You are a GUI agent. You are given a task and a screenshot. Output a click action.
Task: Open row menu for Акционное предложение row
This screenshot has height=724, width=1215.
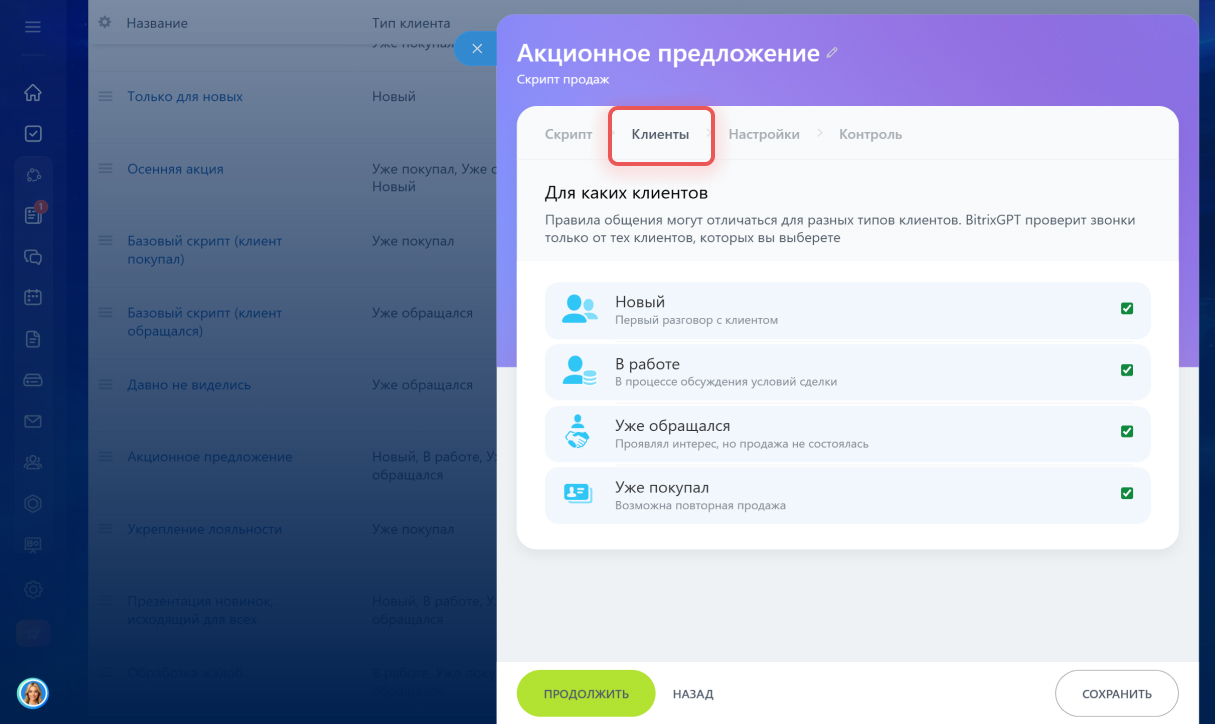pyautogui.click(x=104, y=457)
